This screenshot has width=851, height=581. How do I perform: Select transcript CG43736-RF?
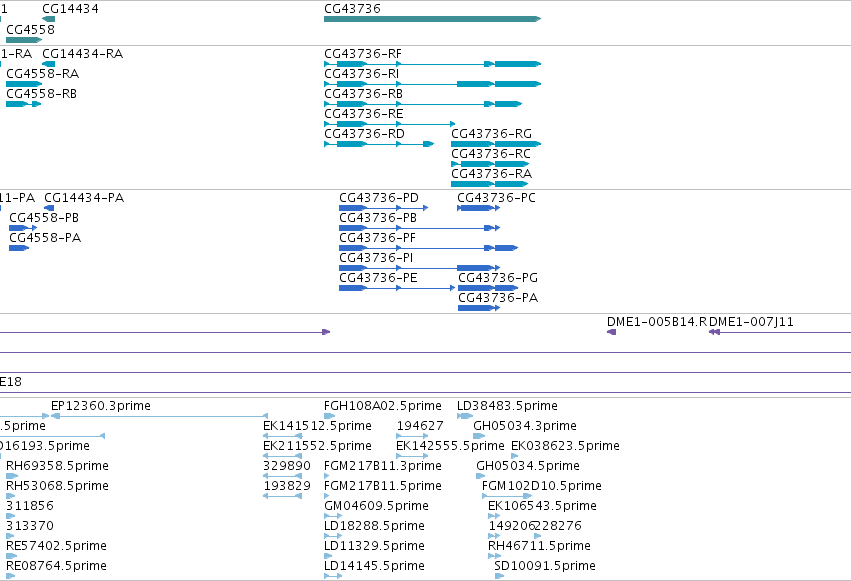pyautogui.click(x=433, y=64)
